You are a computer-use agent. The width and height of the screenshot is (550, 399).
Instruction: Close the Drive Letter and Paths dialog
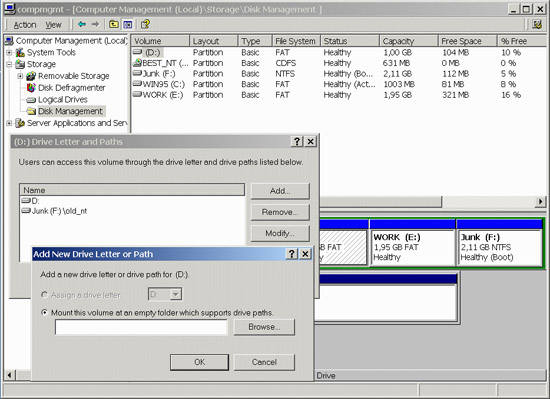[x=310, y=142]
